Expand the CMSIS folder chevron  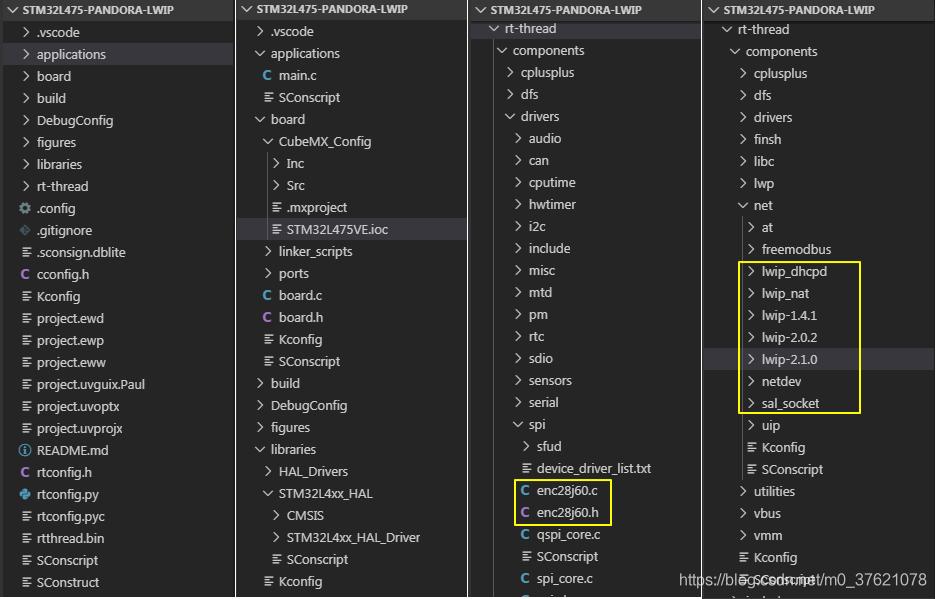tap(276, 515)
